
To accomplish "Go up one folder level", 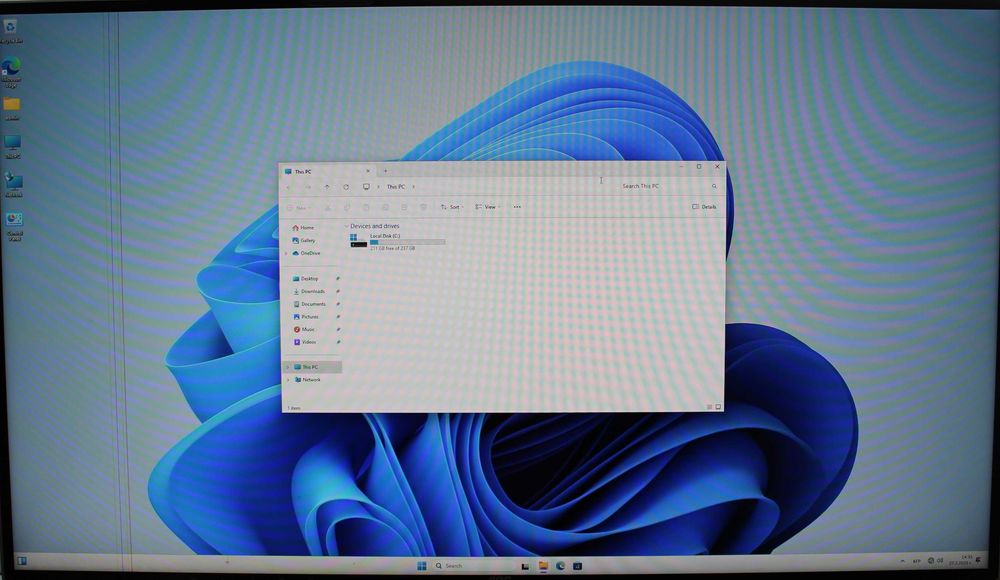I will coord(327,187).
